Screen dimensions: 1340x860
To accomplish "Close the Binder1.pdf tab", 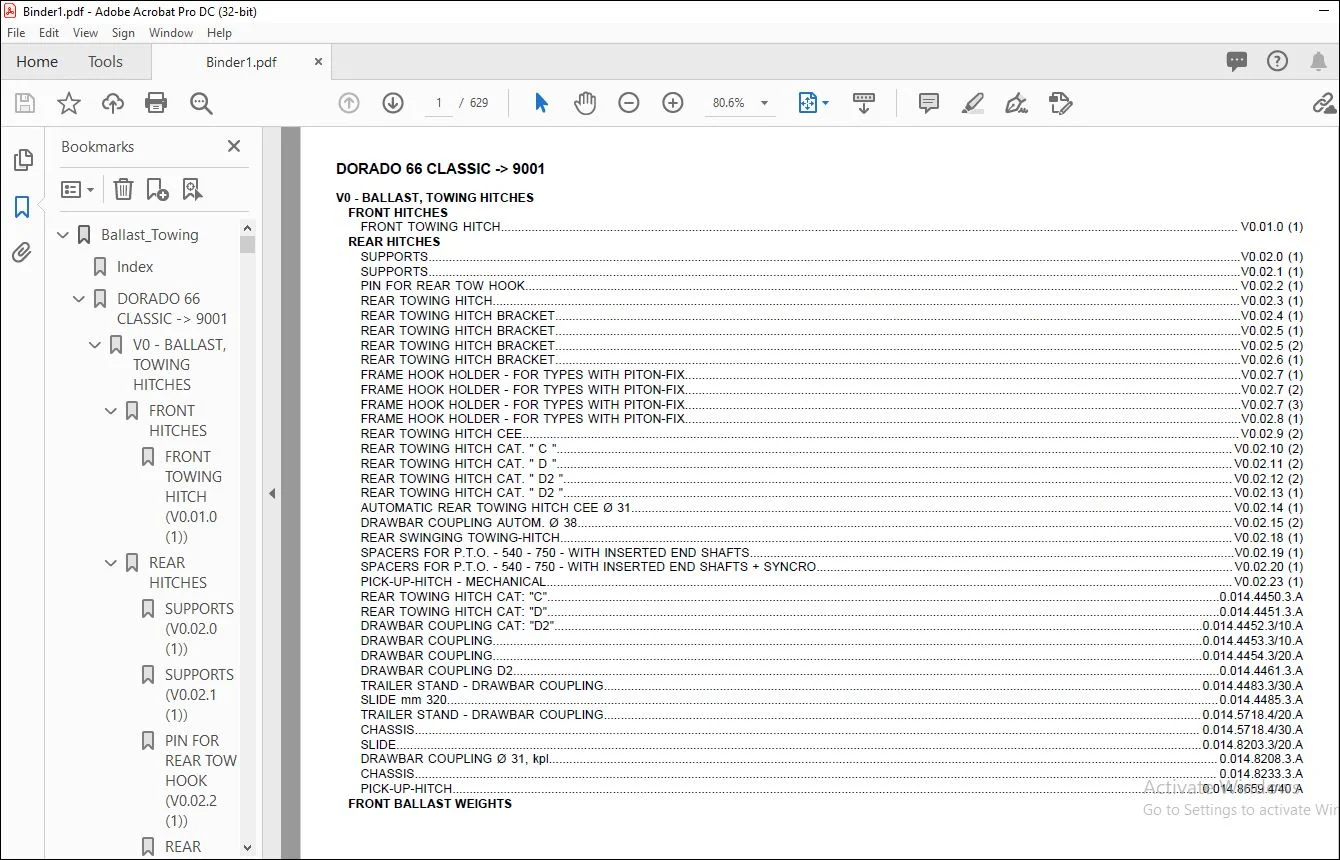I will (319, 62).
